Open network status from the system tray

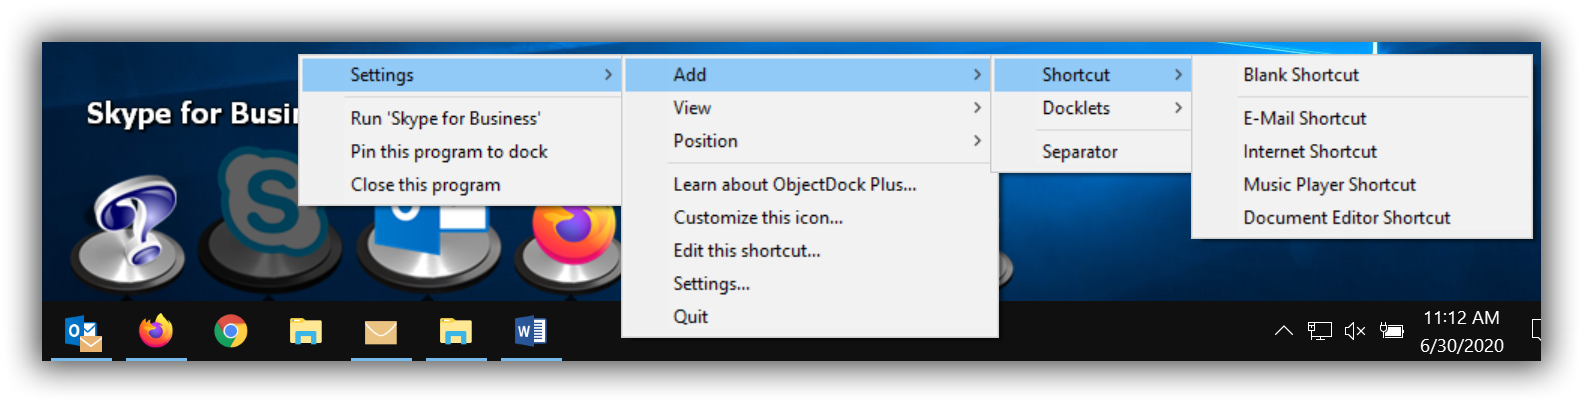pyautogui.click(x=1320, y=331)
